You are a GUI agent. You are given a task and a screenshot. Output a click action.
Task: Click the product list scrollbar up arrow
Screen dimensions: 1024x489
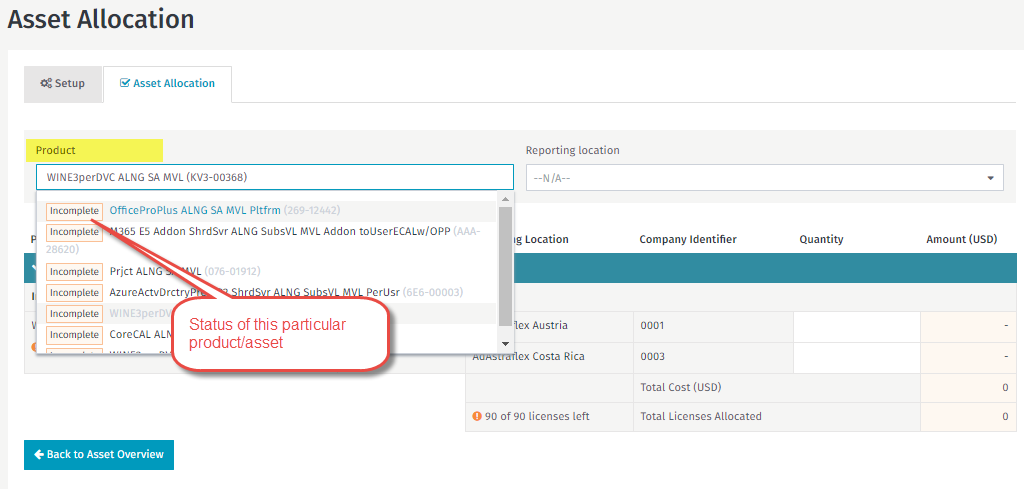[506, 200]
